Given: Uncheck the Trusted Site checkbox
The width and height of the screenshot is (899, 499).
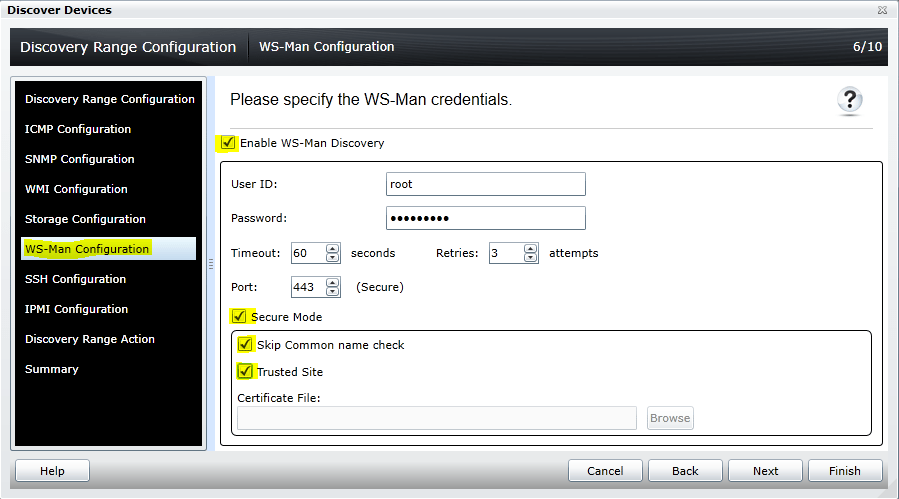Looking at the screenshot, I should pyautogui.click(x=246, y=372).
